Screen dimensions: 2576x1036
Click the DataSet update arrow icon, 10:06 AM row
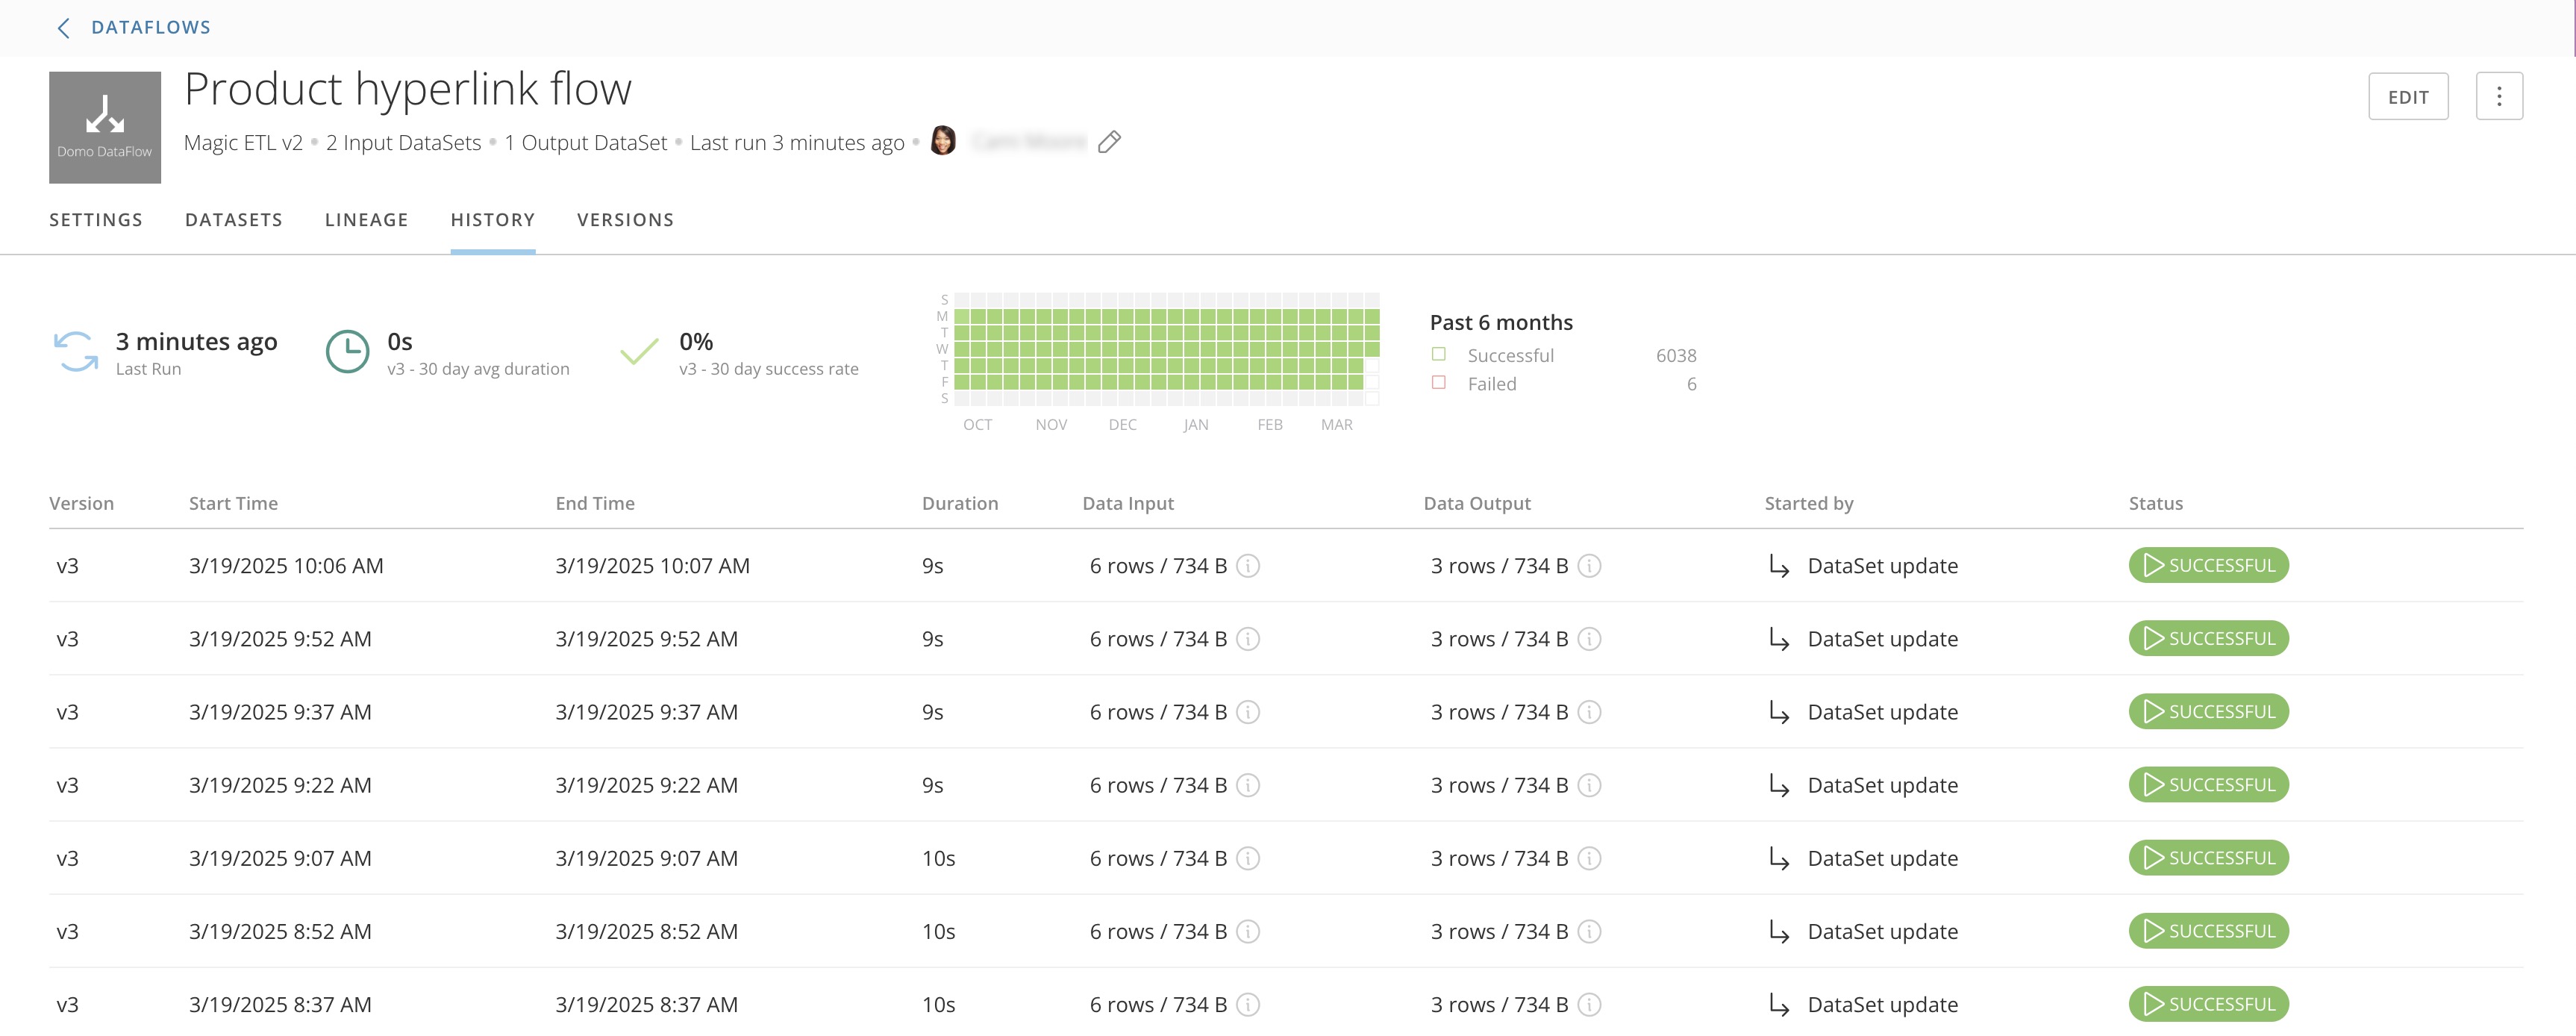point(1779,567)
